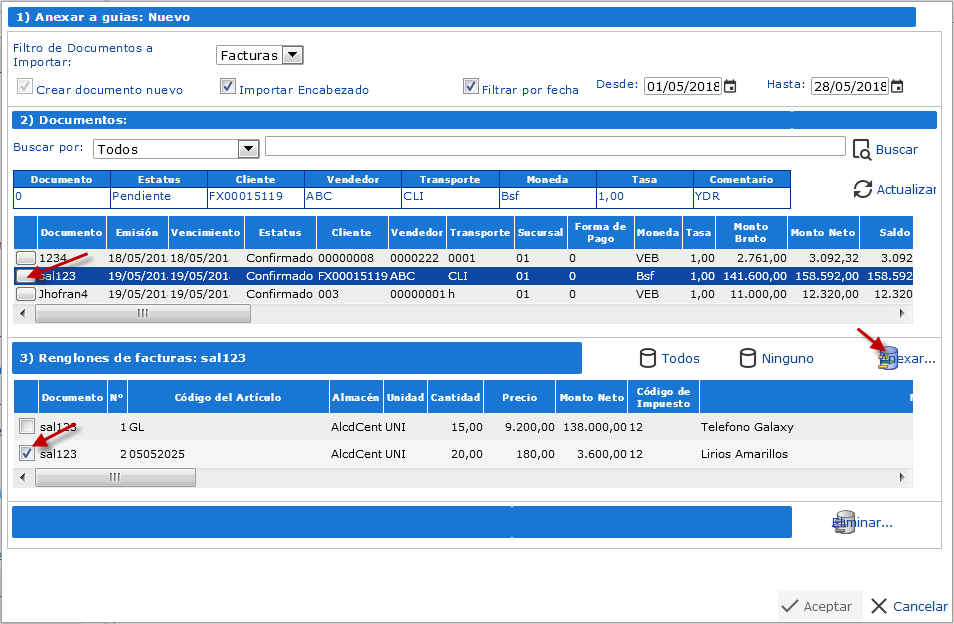Uncheck the Lirios Amarillos line item checkbox
The image size is (954, 624).
(27, 453)
